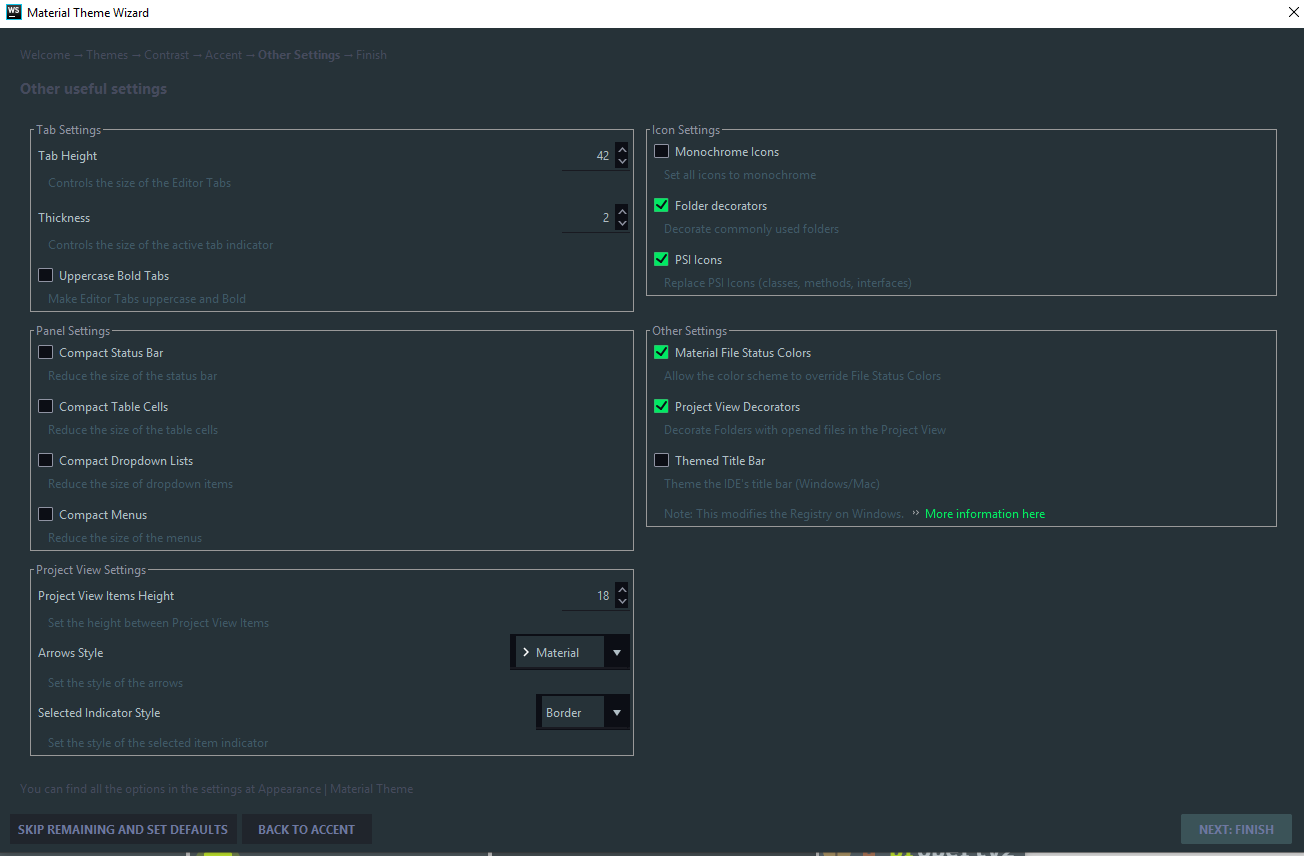Enable Themed Title Bar checkbox

coord(662,460)
